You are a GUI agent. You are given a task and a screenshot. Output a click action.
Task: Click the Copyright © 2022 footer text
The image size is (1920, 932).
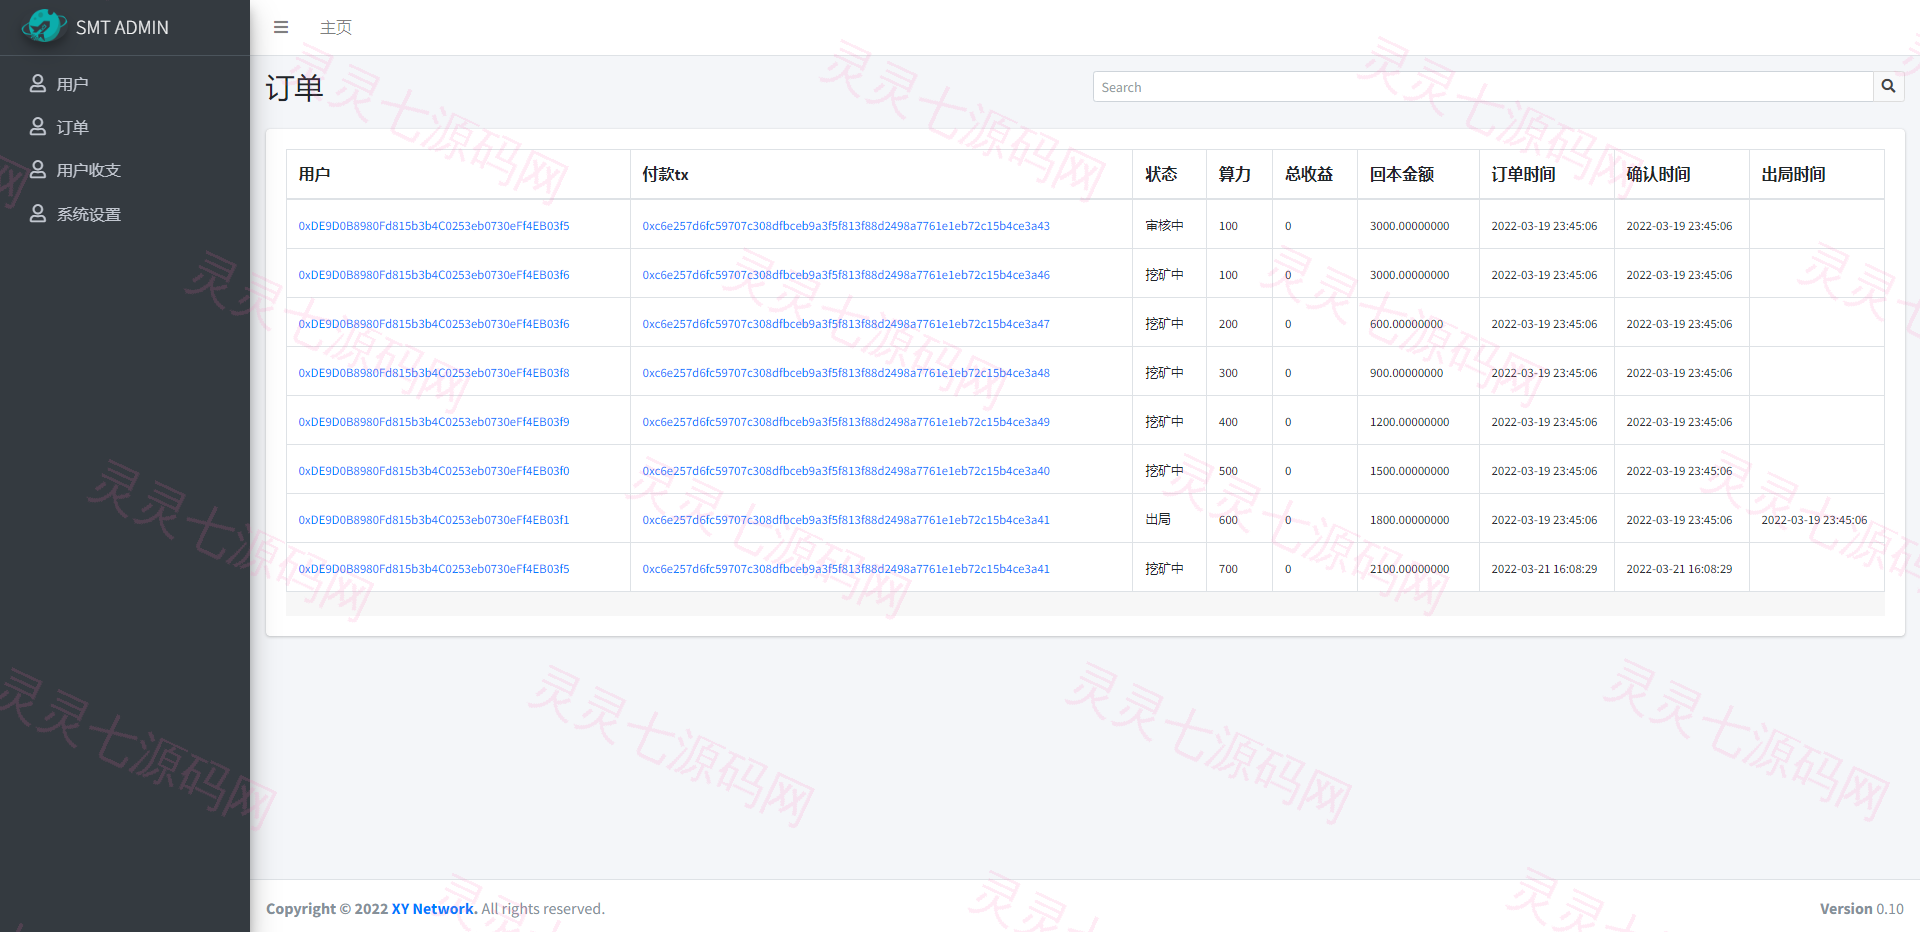[x=327, y=908]
